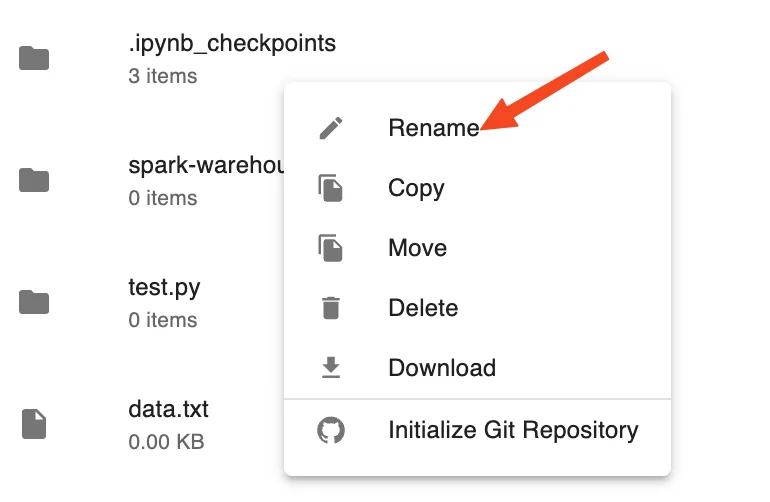Click the download arrow icon

coord(331,368)
